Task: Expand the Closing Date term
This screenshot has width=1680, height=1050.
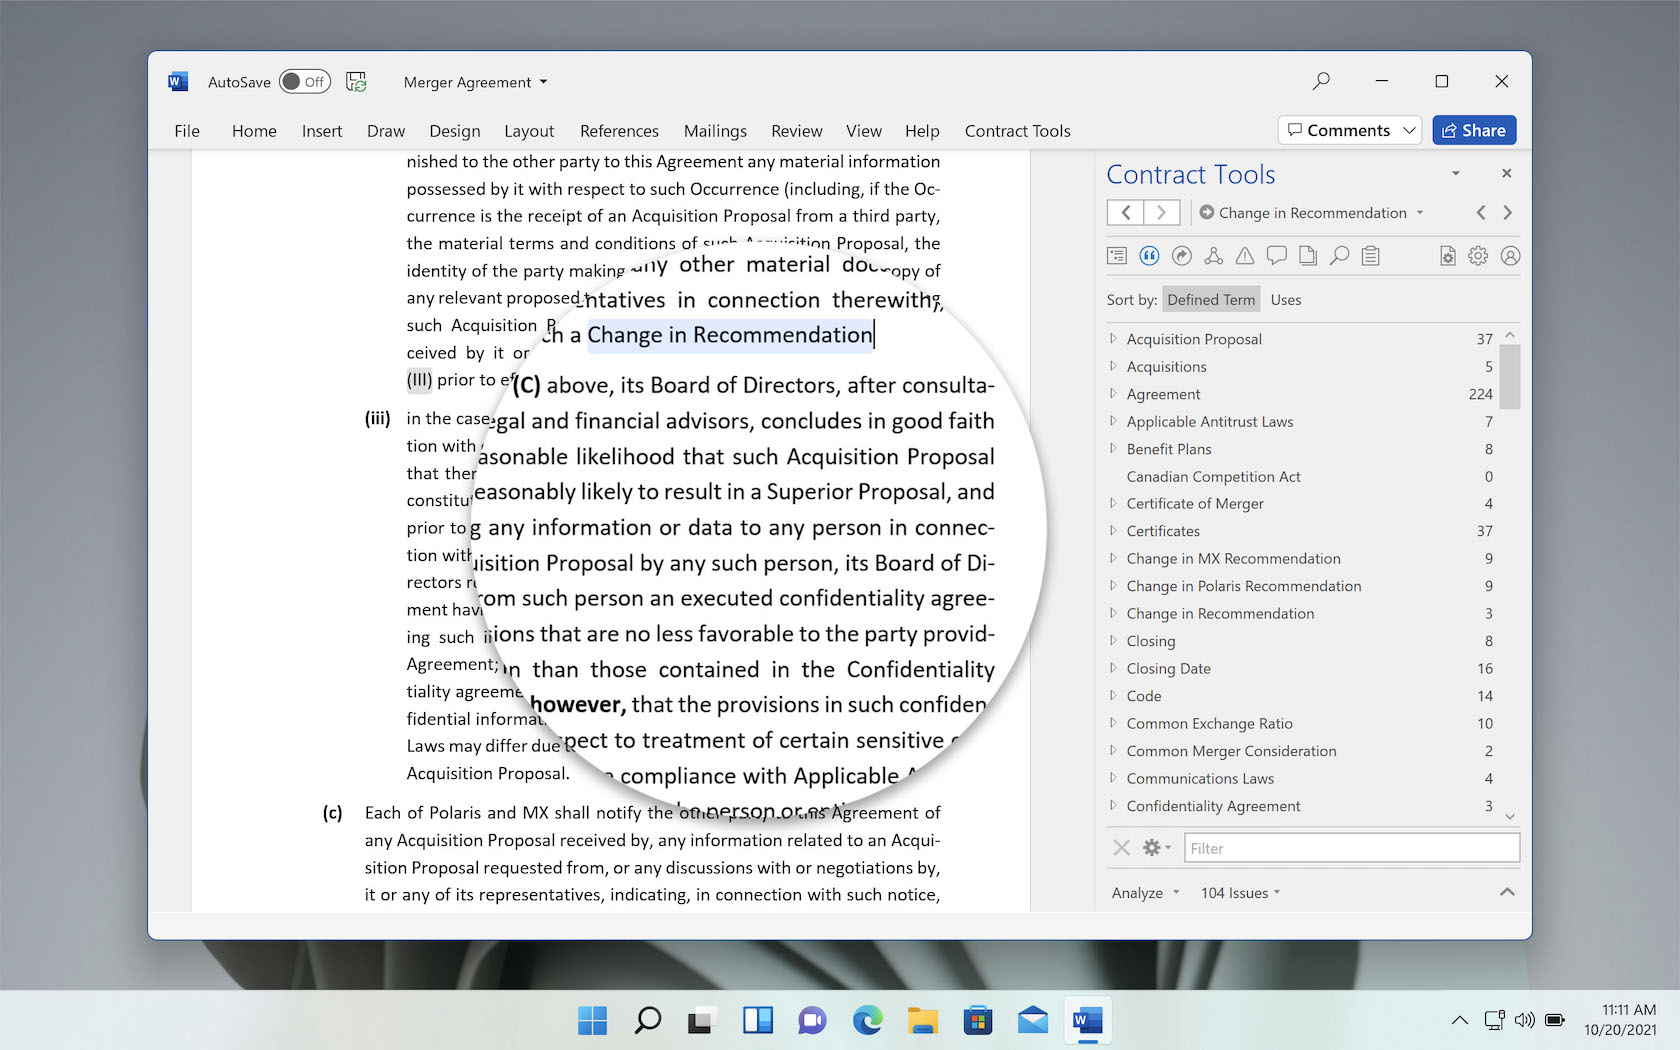Action: [1113, 668]
